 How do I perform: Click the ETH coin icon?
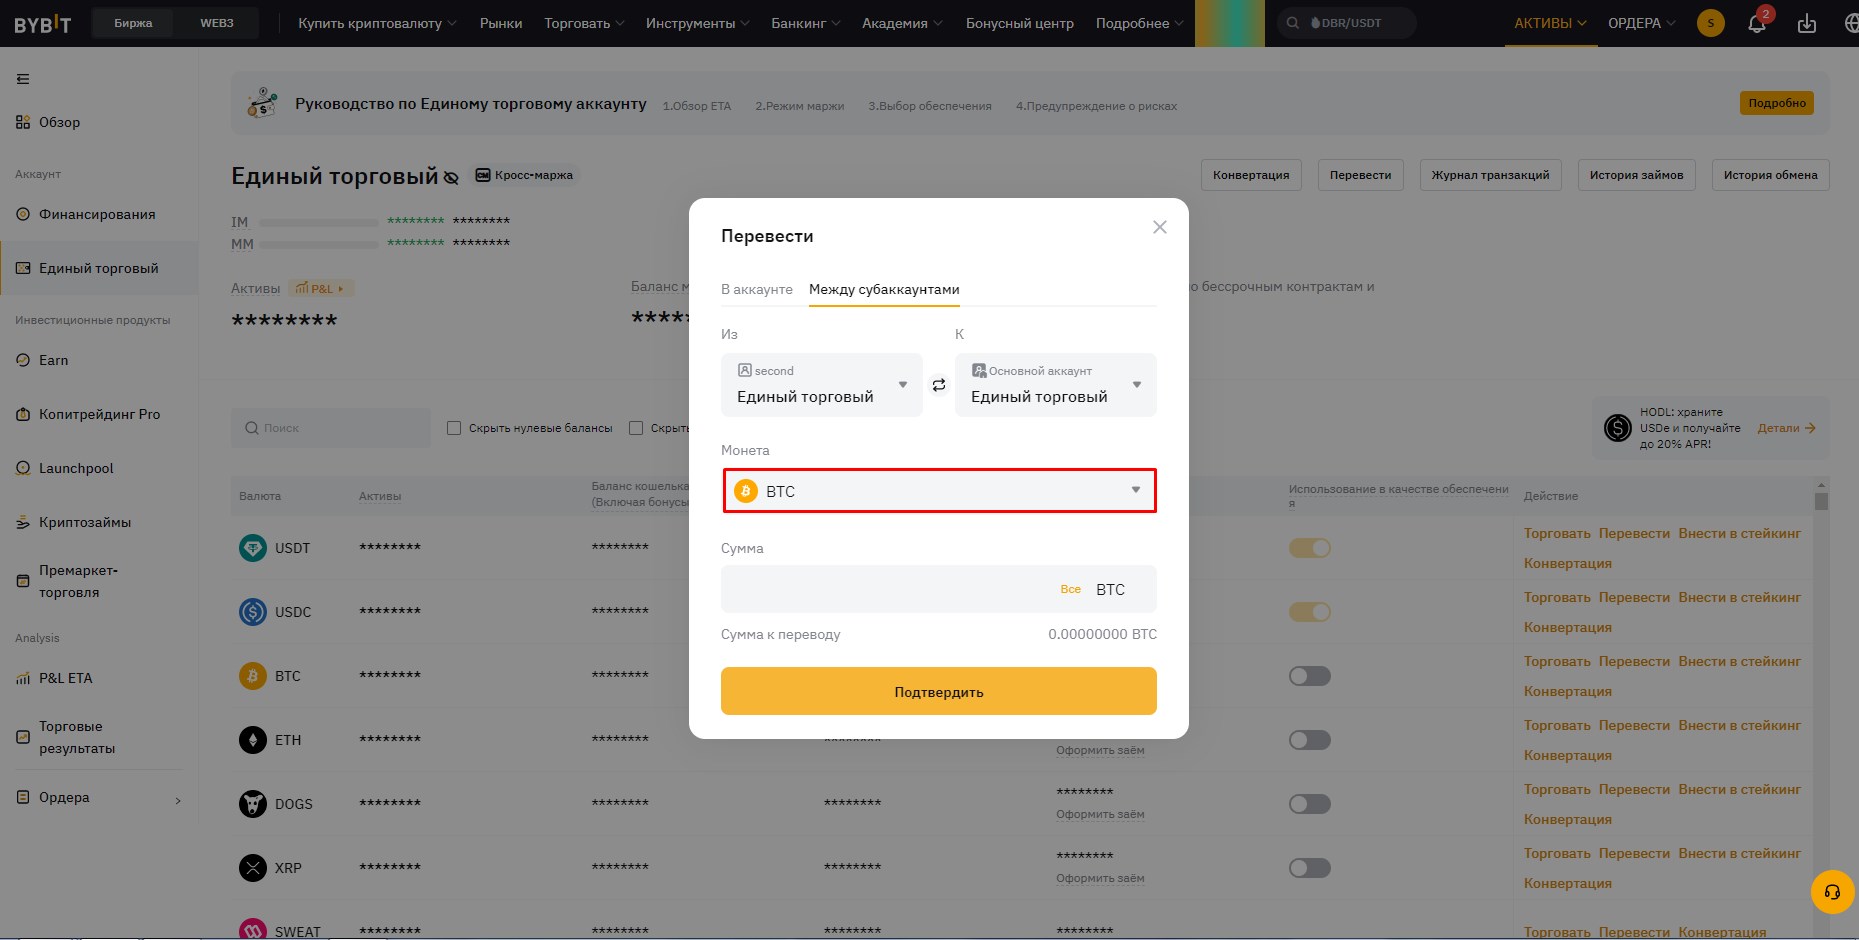(253, 740)
